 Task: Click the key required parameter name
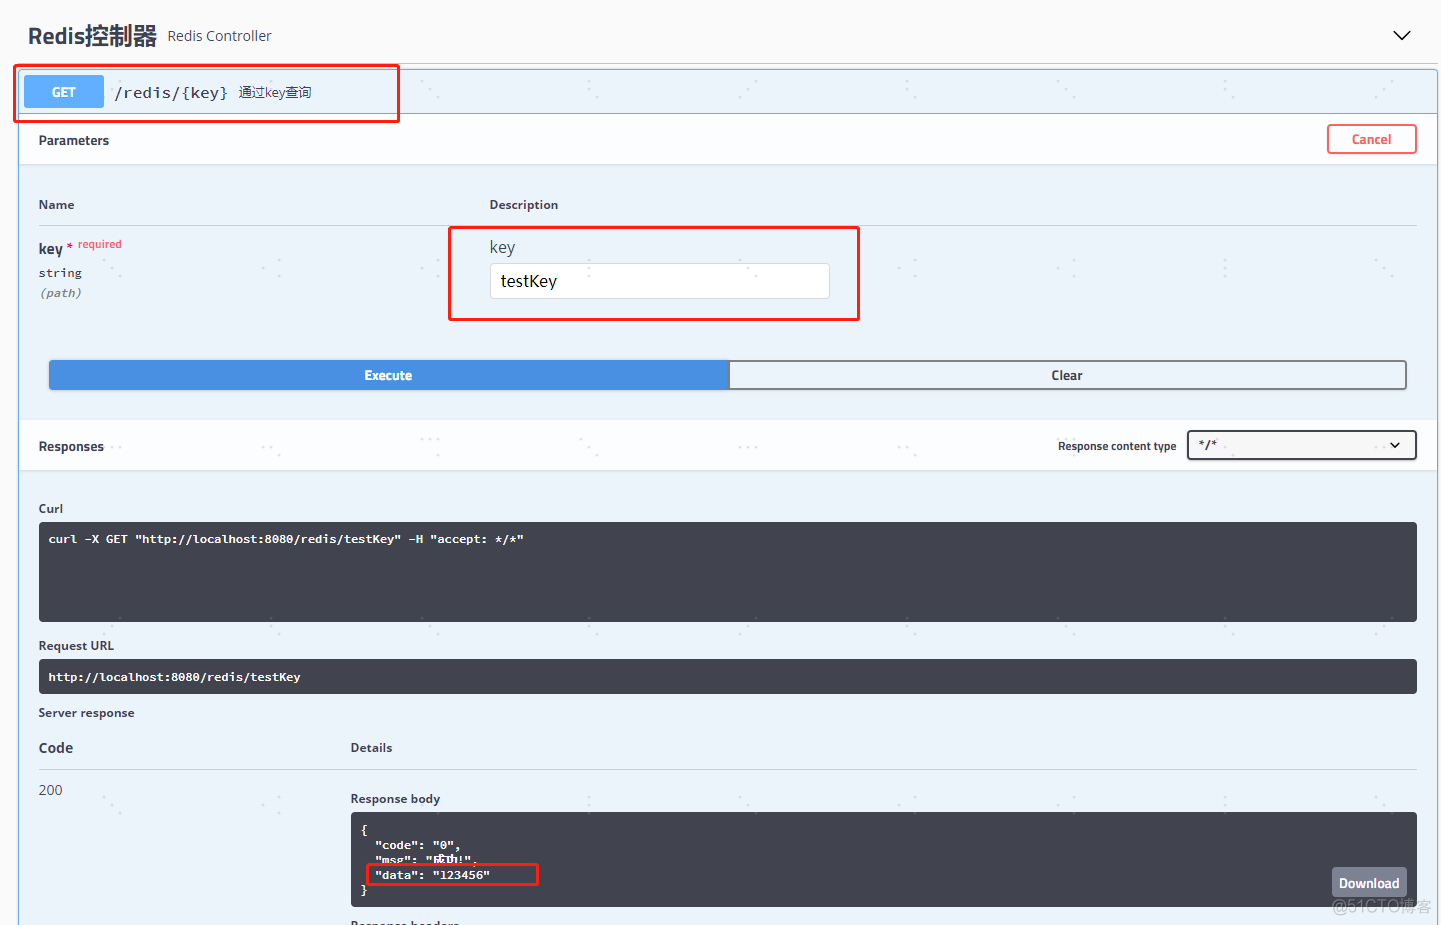click(x=51, y=249)
